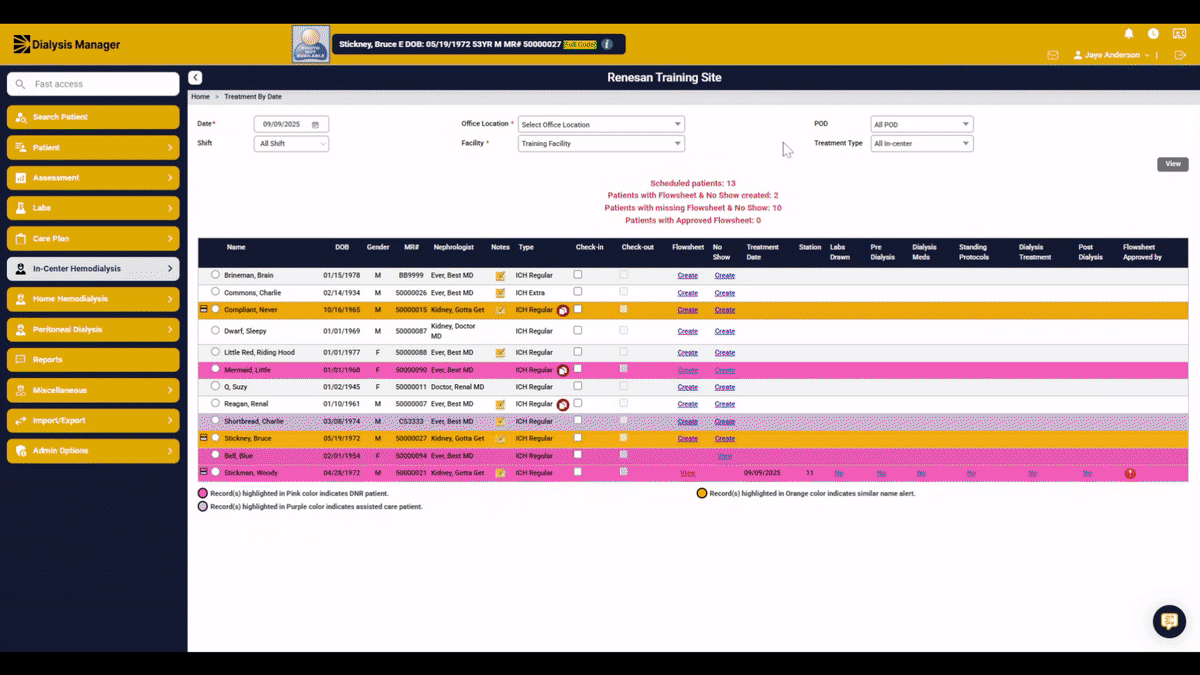Select the radio button for Dwarf, Sleepy
Viewport: 1200px width, 675px height.
tap(215, 330)
